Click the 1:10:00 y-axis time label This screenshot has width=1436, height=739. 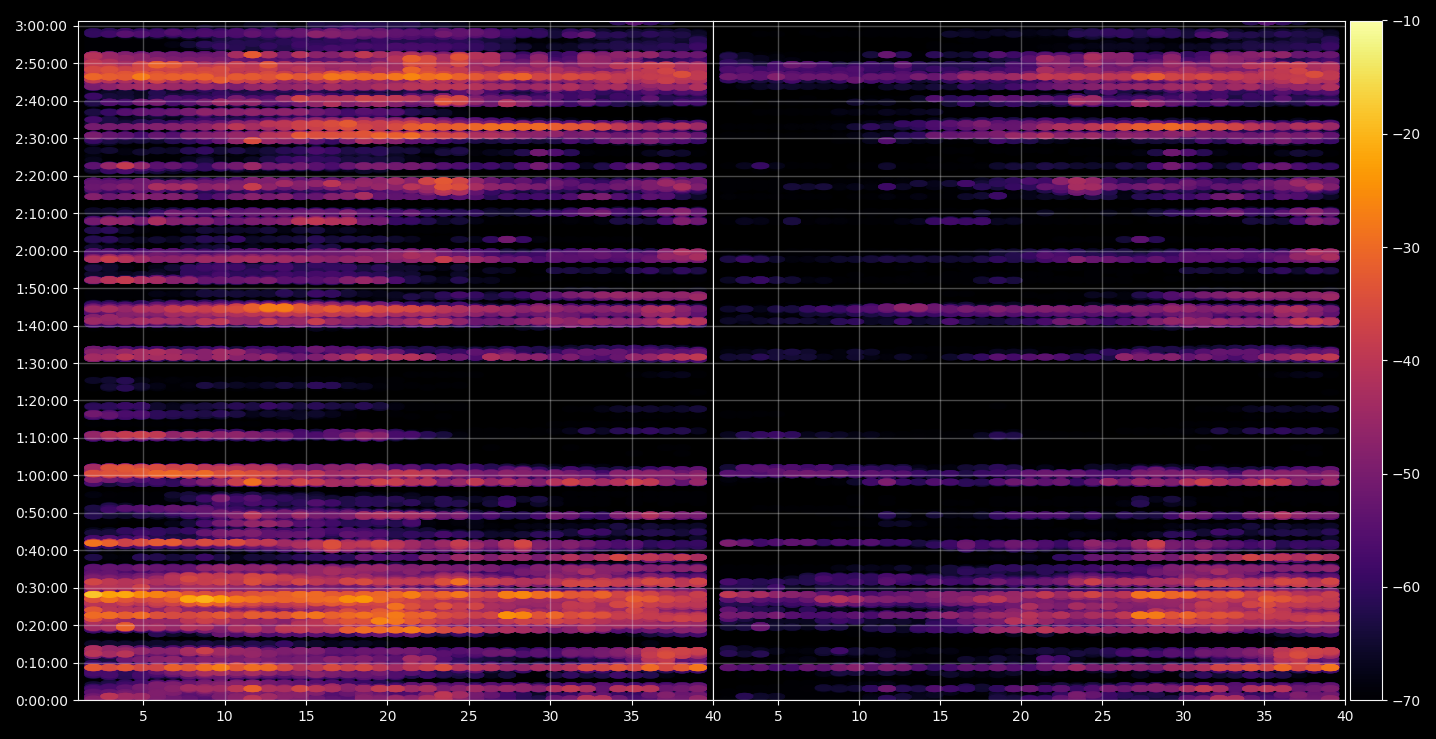[41, 438]
